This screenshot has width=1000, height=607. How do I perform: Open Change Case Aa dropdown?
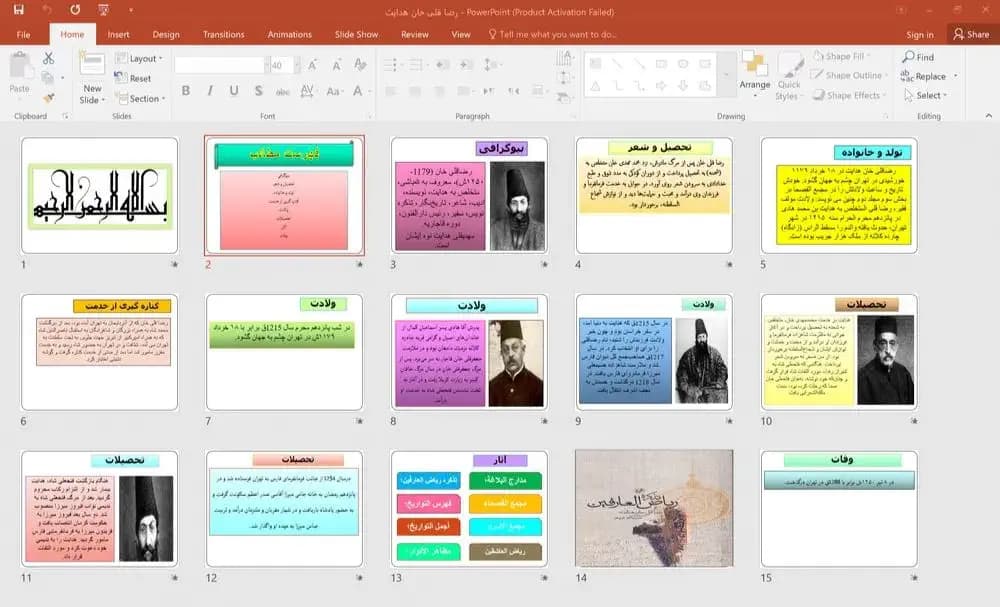pos(334,91)
